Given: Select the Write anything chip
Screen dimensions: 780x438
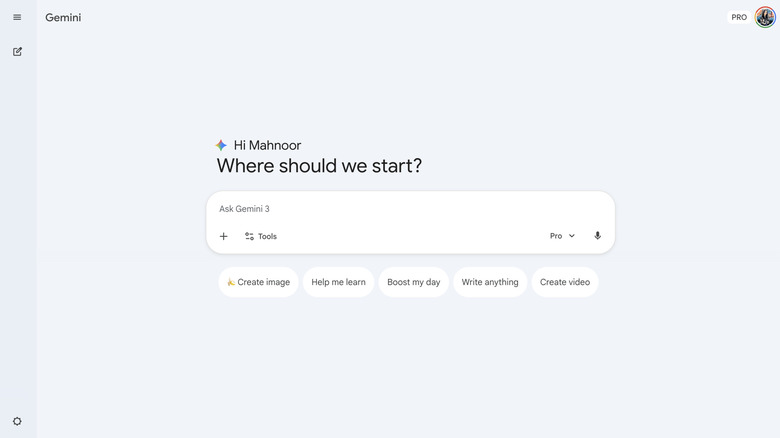Looking at the screenshot, I should (x=490, y=282).
